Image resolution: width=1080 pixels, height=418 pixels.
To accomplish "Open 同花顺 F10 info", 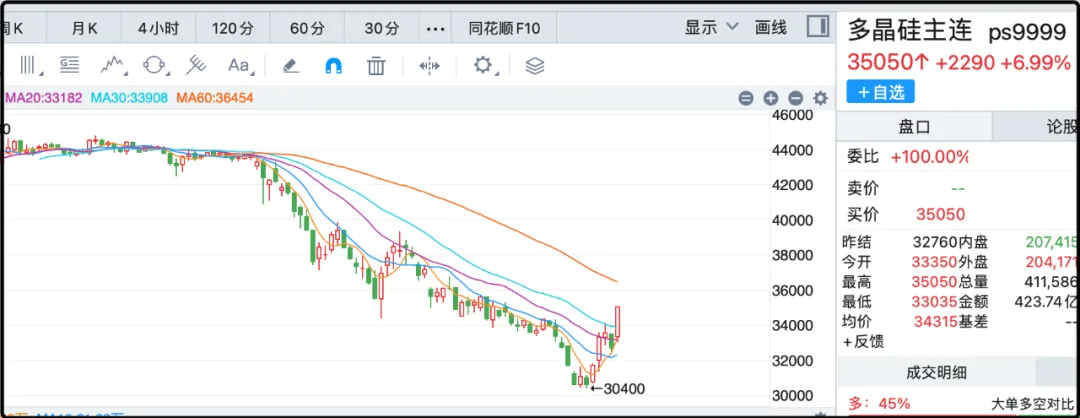I will point(504,27).
